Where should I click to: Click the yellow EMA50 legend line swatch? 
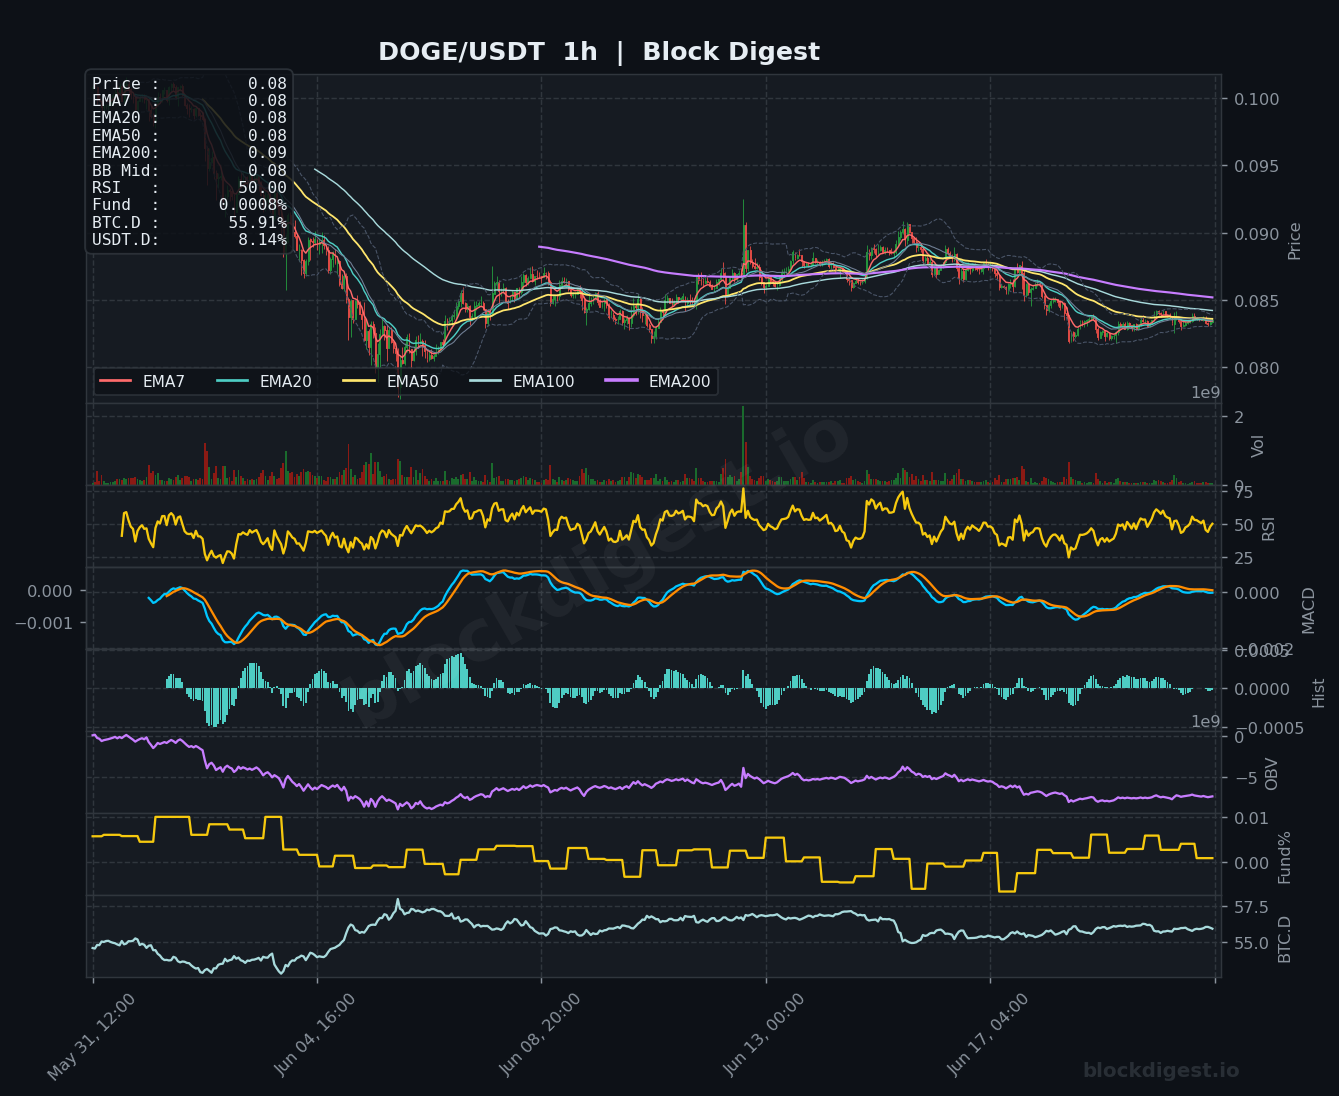[x=359, y=381]
